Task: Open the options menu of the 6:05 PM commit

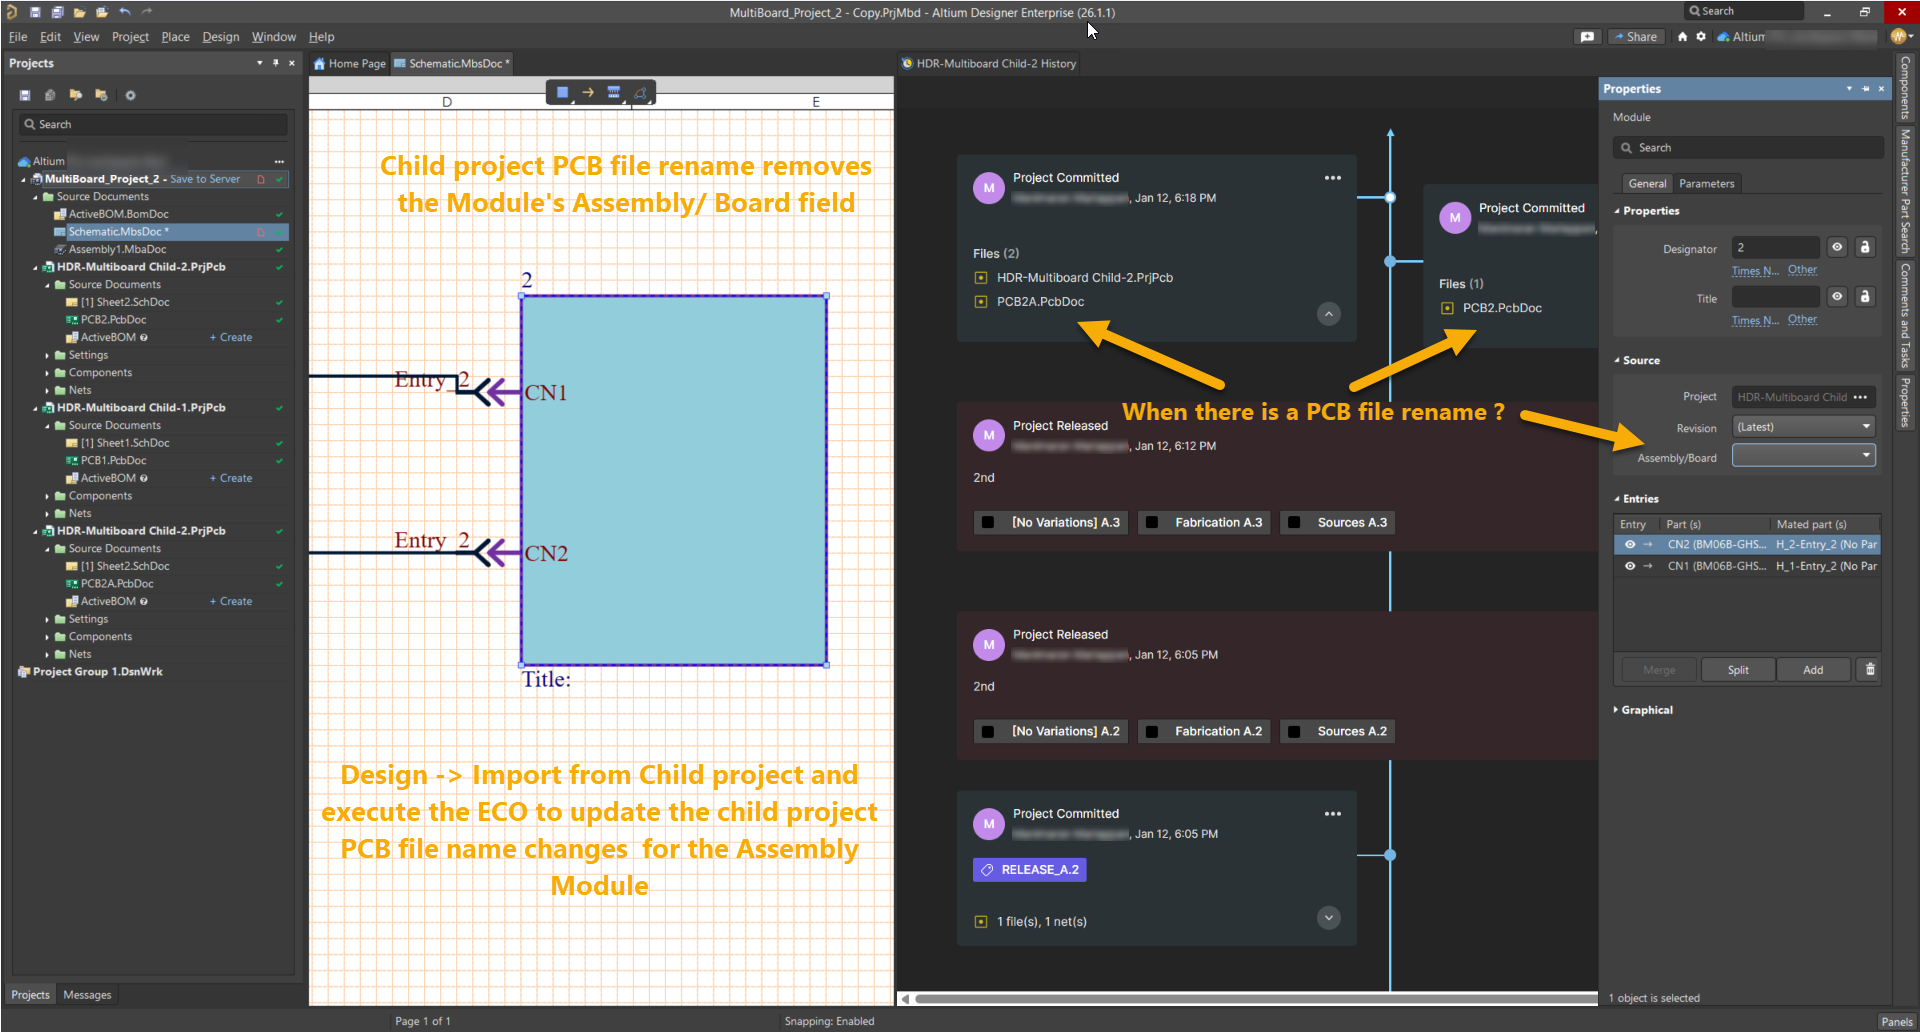Action: coord(1332,814)
